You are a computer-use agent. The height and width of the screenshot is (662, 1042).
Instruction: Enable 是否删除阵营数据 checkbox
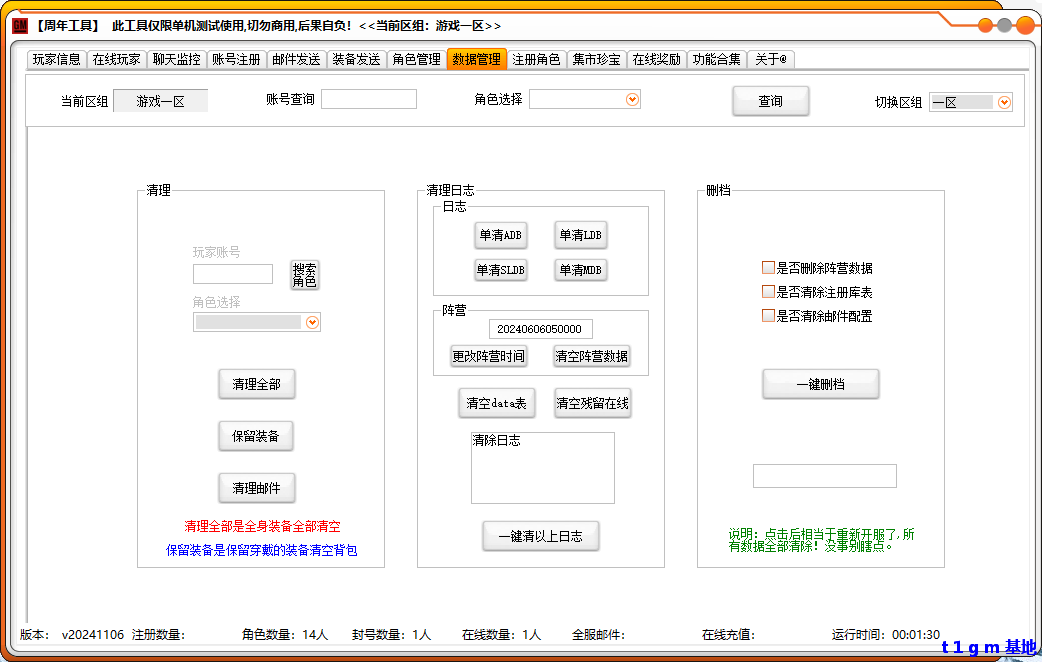[x=768, y=268]
